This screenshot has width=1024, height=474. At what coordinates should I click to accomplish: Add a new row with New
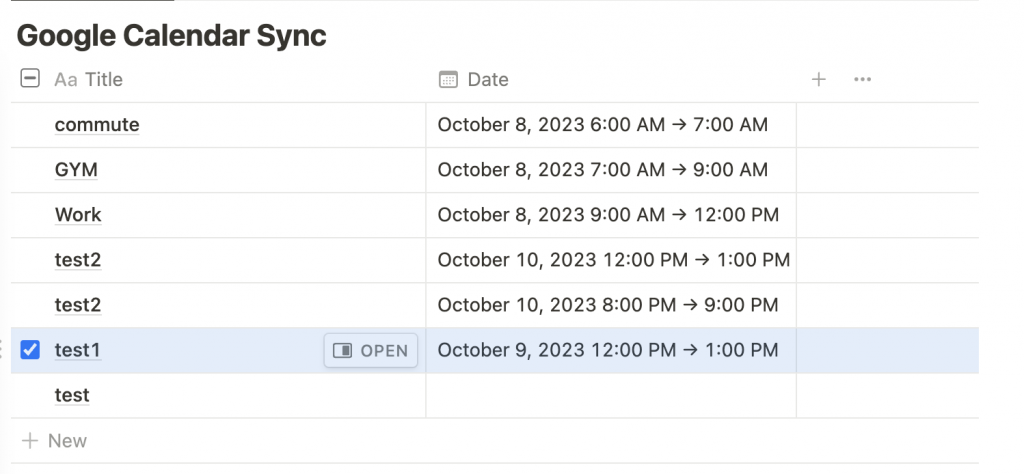[x=67, y=441]
